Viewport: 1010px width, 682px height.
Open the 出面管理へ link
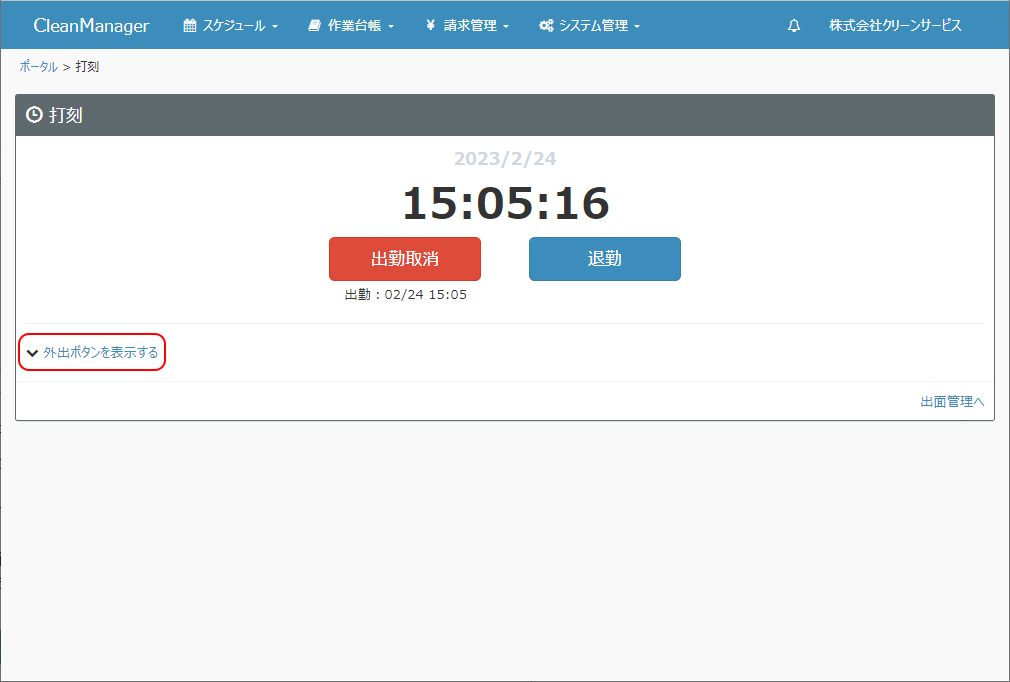pos(952,402)
